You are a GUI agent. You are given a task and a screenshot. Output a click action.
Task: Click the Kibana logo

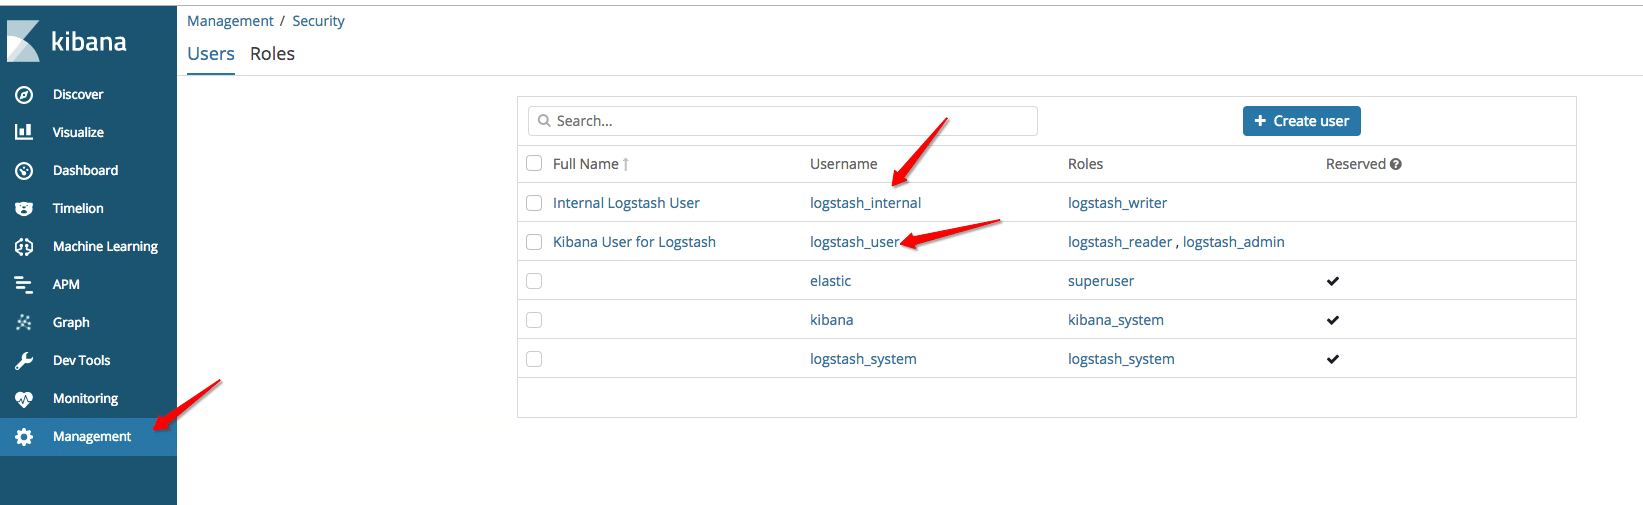coord(67,41)
